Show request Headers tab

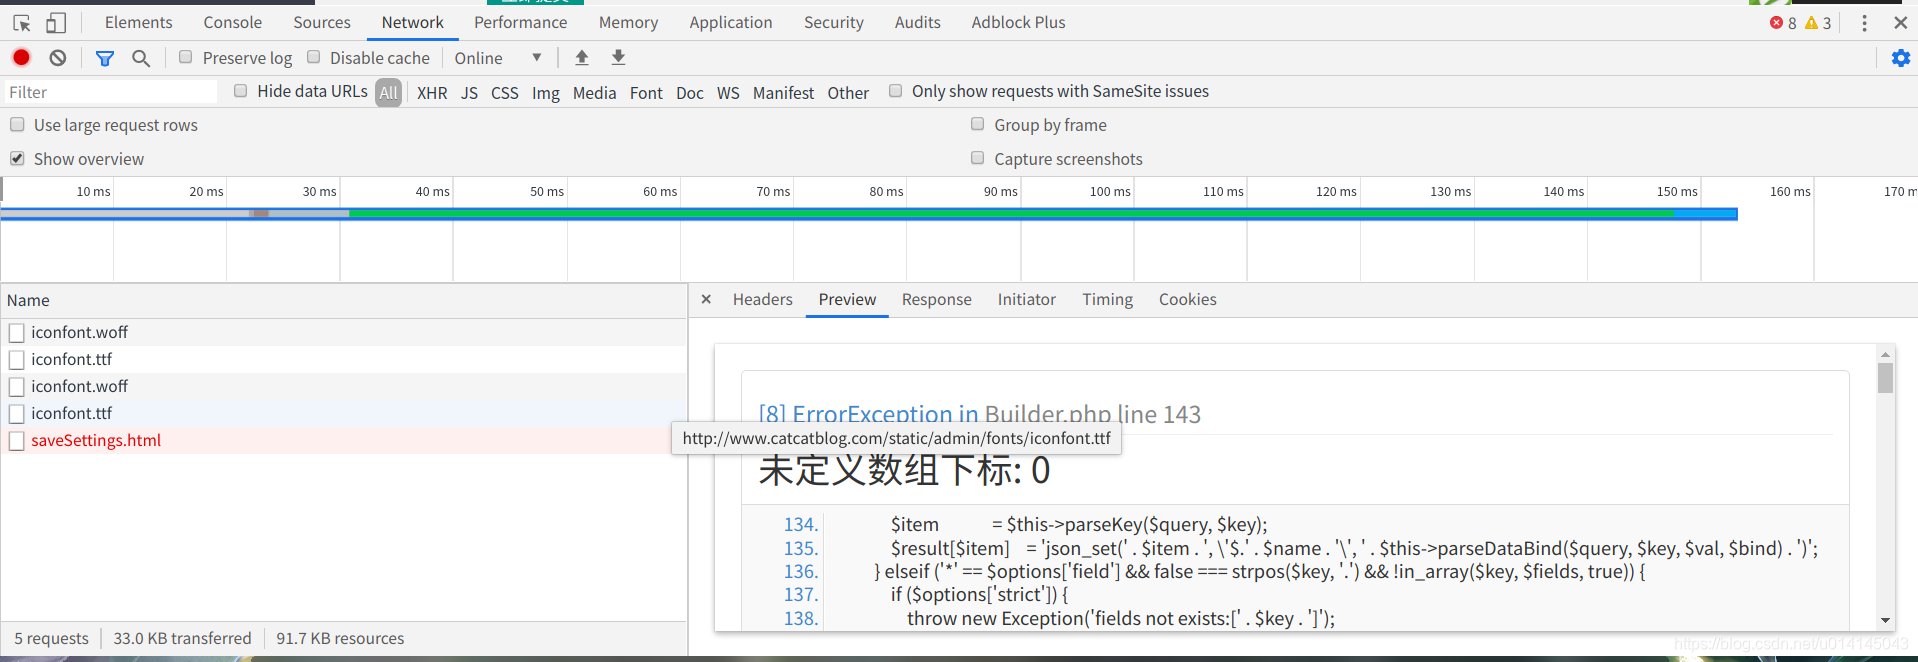pos(762,299)
